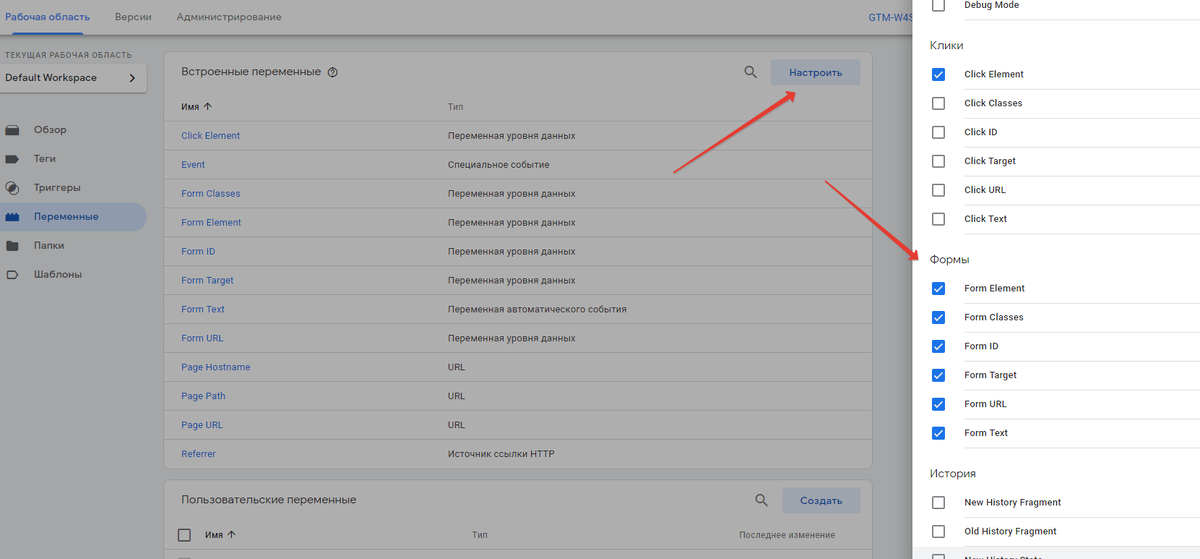Enable the Click Classes checkbox
The height and width of the screenshot is (559, 1200).
(938, 103)
